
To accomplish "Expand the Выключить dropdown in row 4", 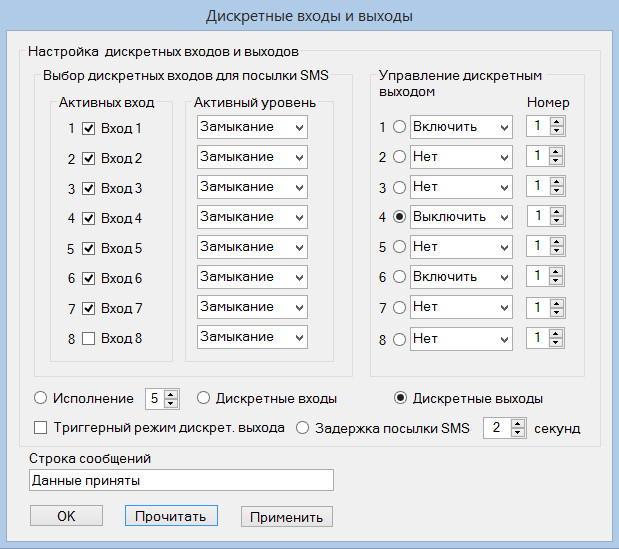I will (461, 217).
